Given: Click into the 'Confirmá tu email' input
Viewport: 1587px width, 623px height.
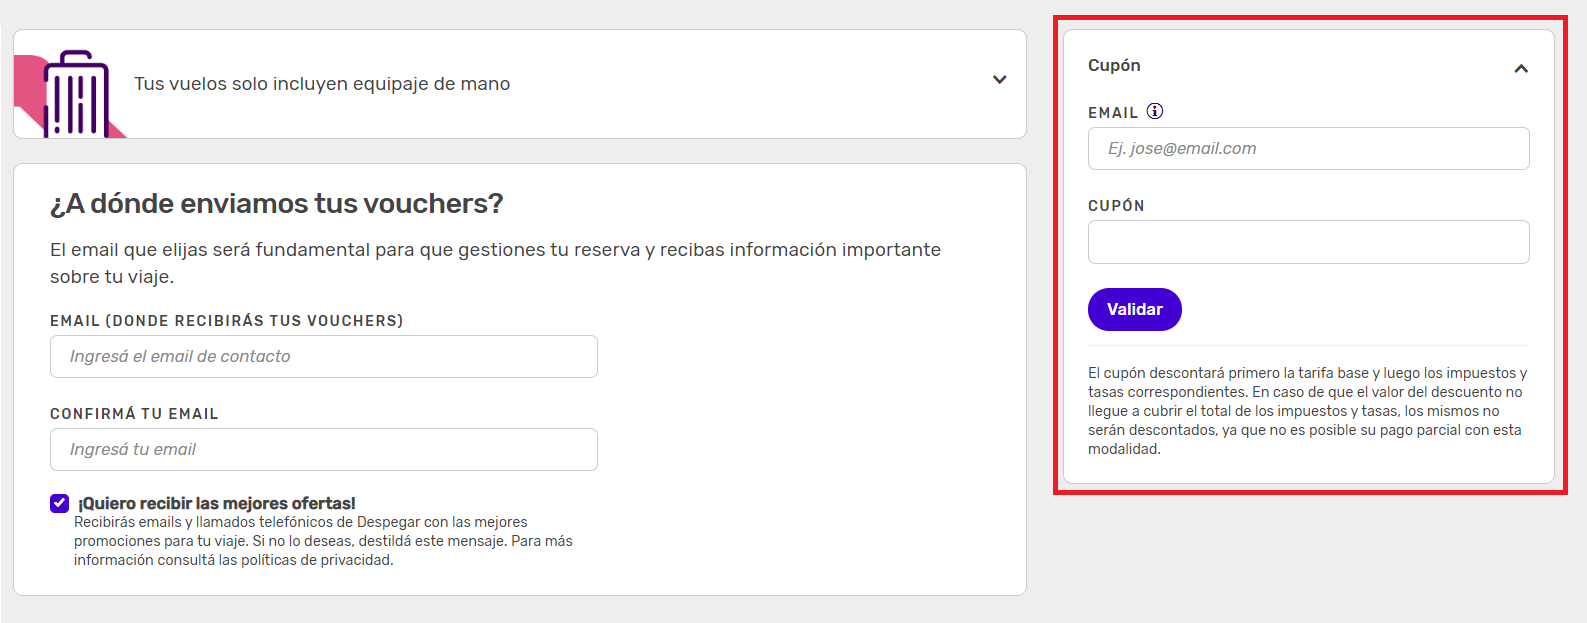Looking at the screenshot, I should [x=324, y=450].
